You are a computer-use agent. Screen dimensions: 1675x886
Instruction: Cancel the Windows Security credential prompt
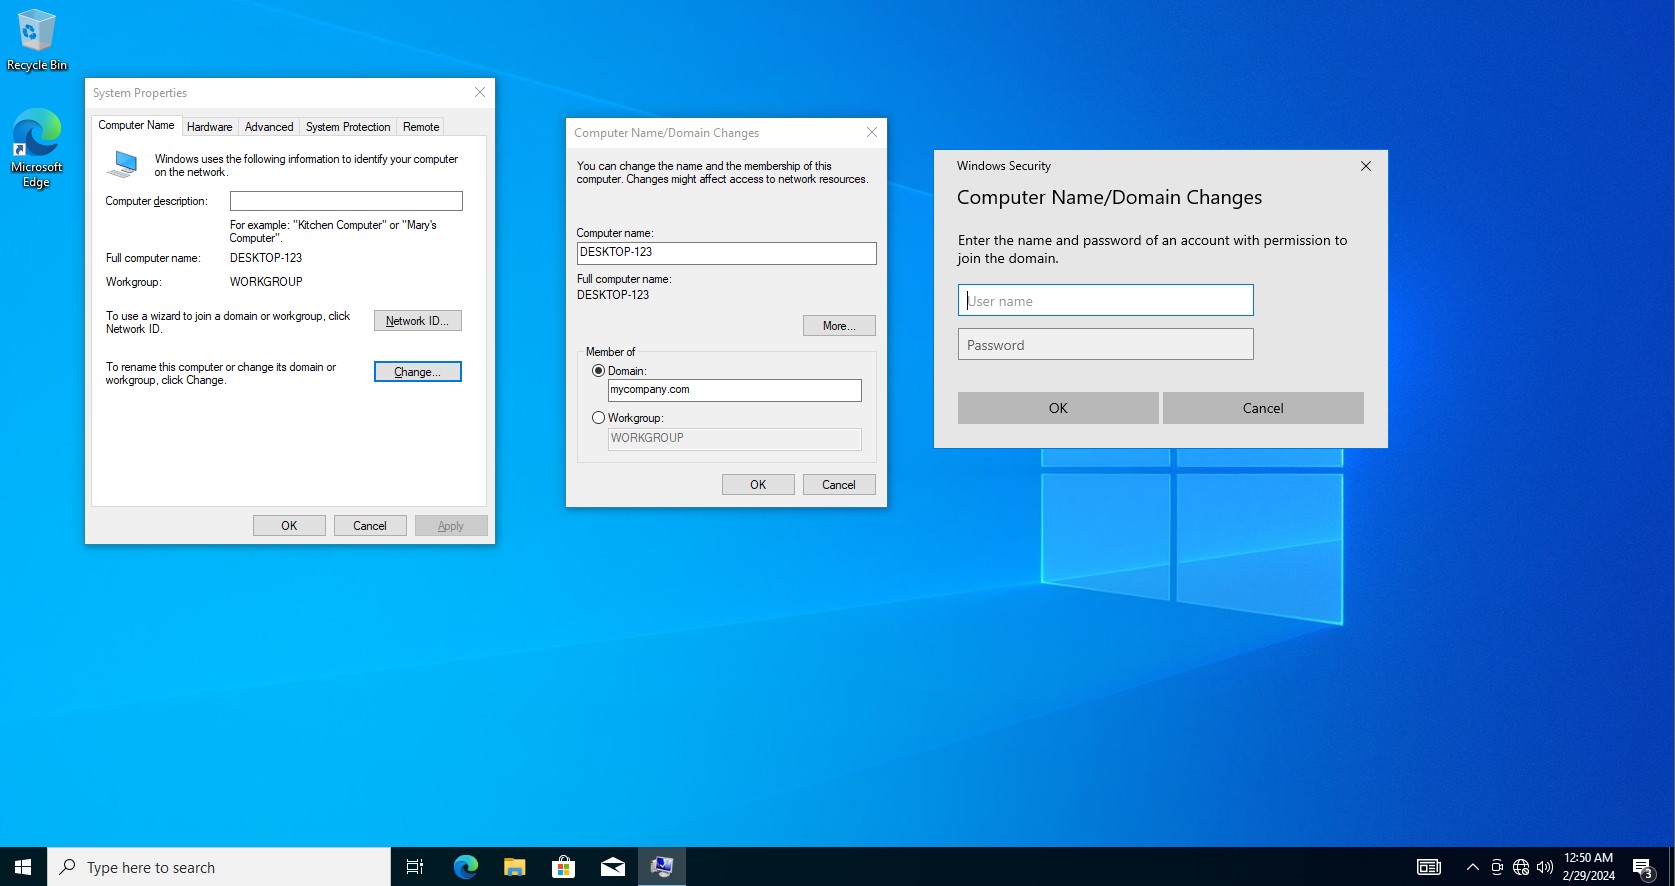[1262, 408]
